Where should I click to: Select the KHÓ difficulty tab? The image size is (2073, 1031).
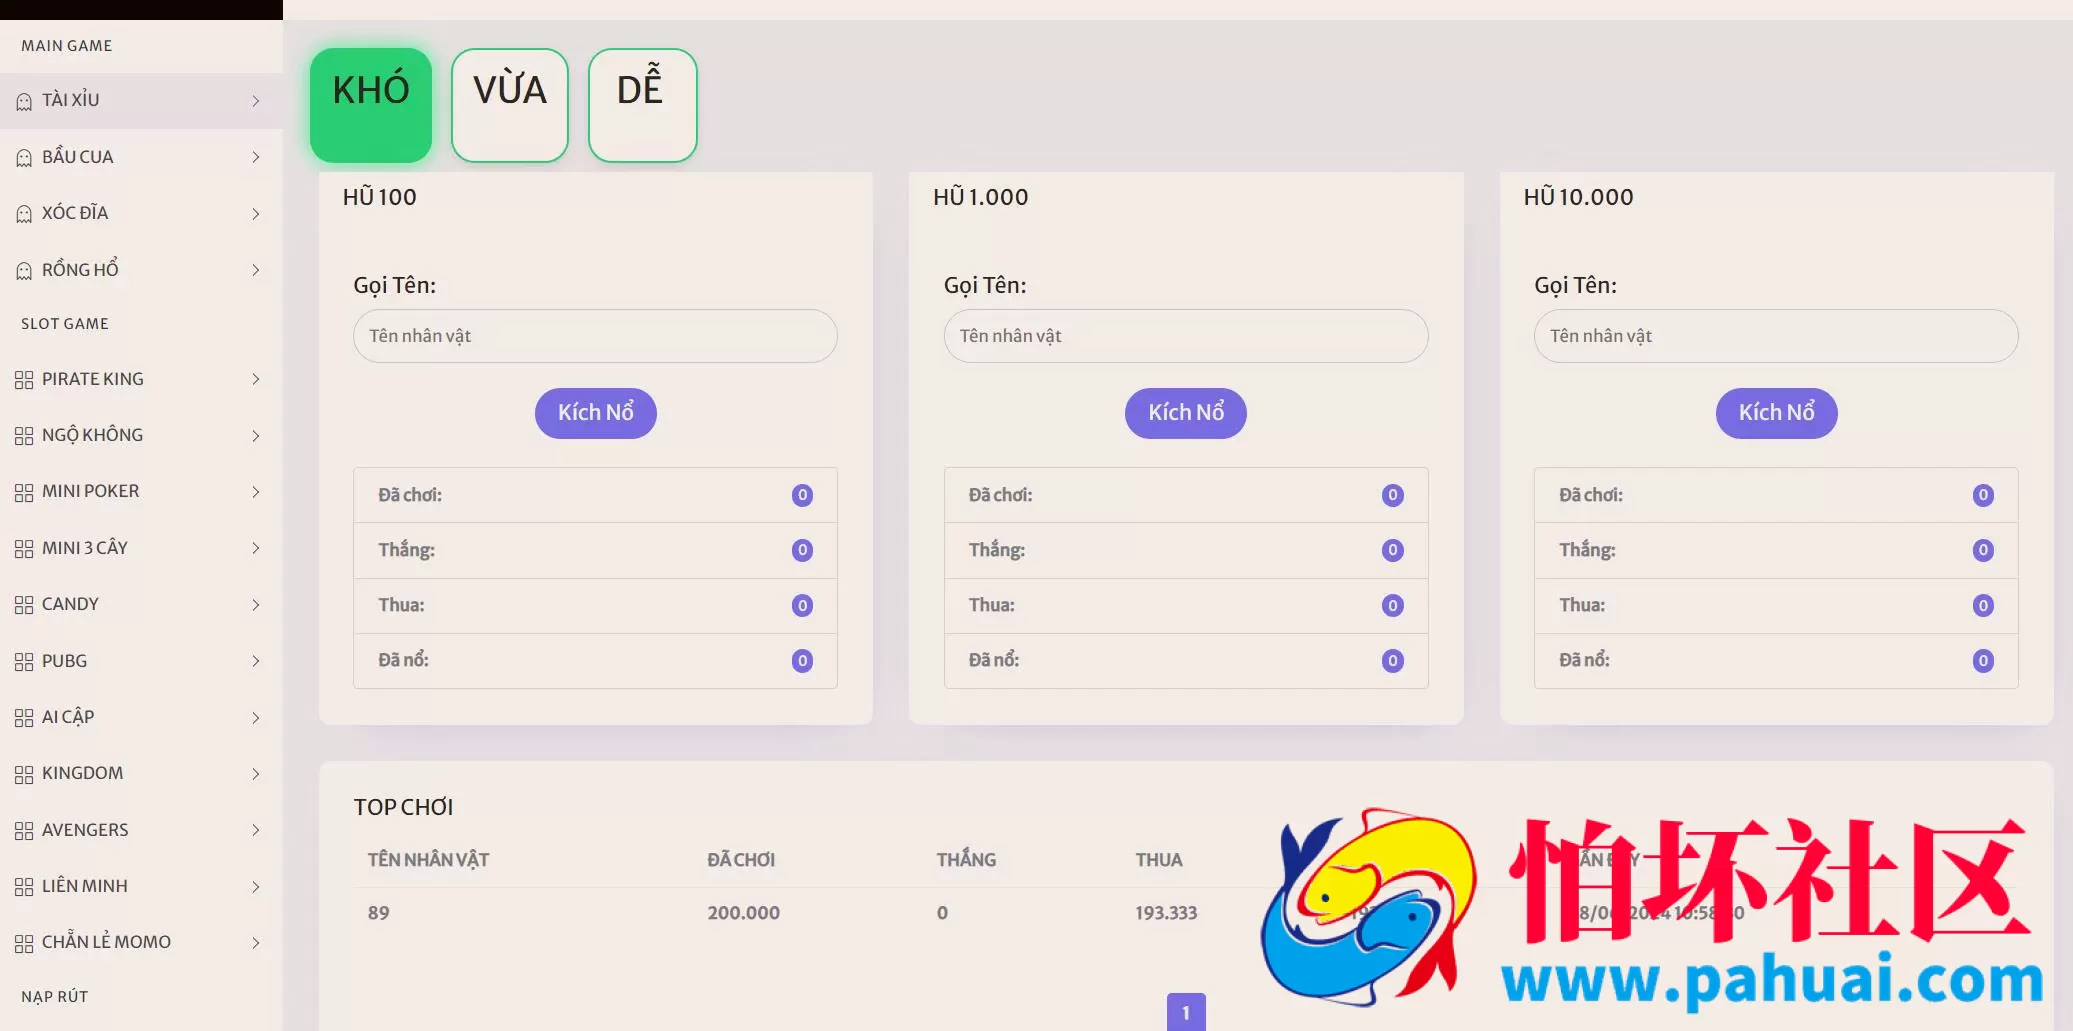point(371,105)
